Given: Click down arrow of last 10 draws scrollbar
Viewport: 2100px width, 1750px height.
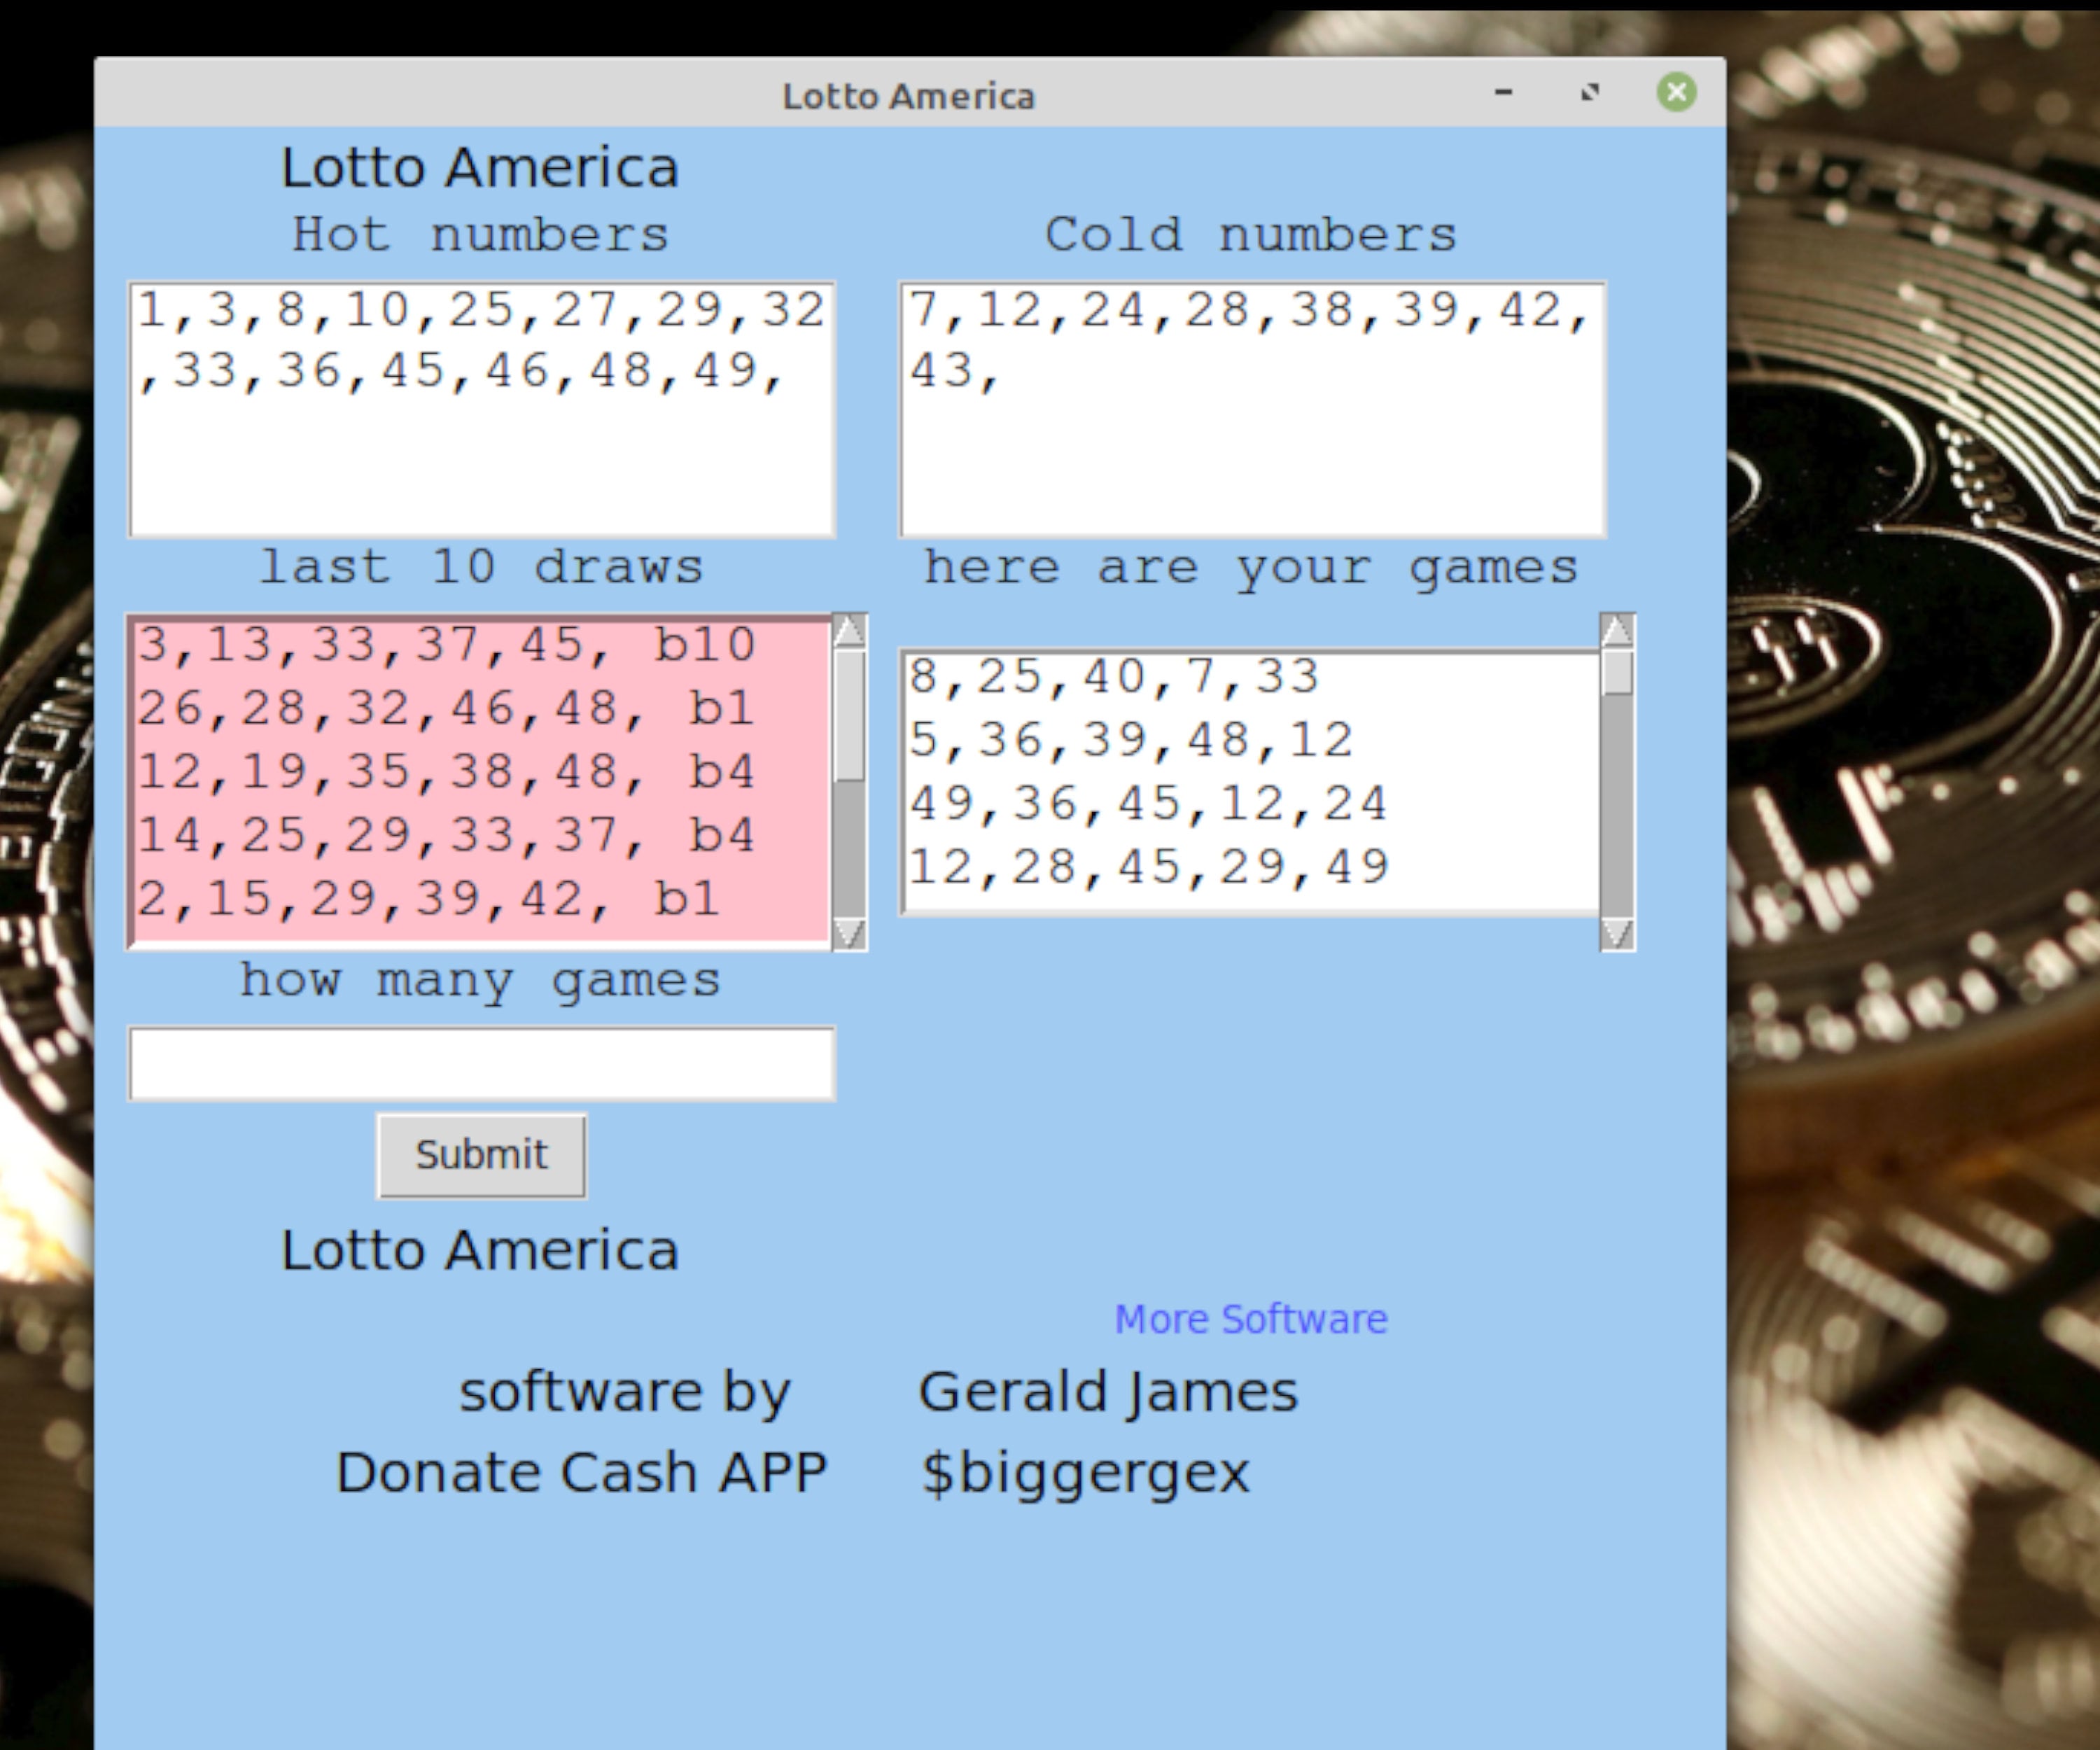Looking at the screenshot, I should (849, 934).
